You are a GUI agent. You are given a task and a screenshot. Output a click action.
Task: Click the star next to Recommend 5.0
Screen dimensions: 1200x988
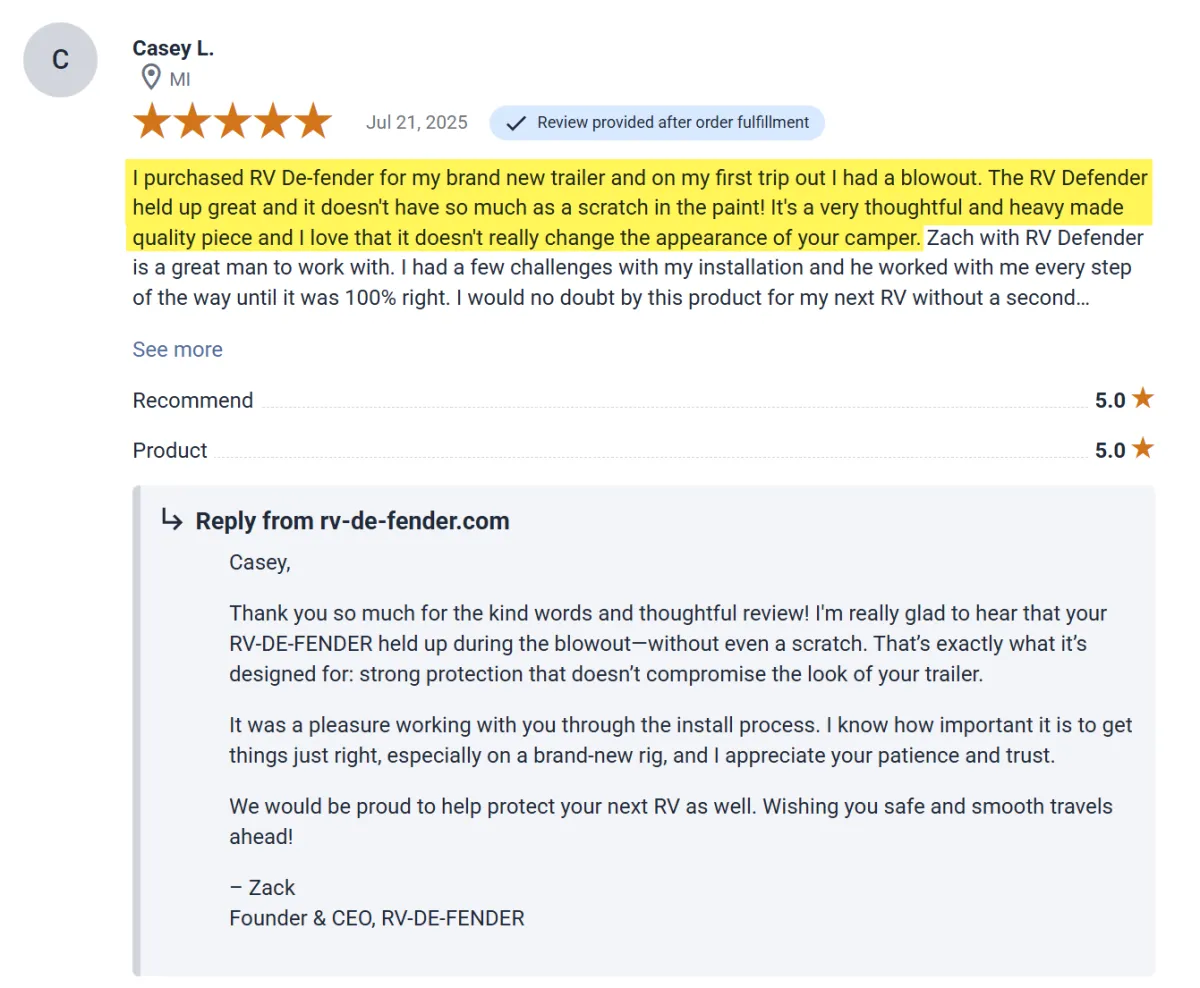[x=1143, y=399]
